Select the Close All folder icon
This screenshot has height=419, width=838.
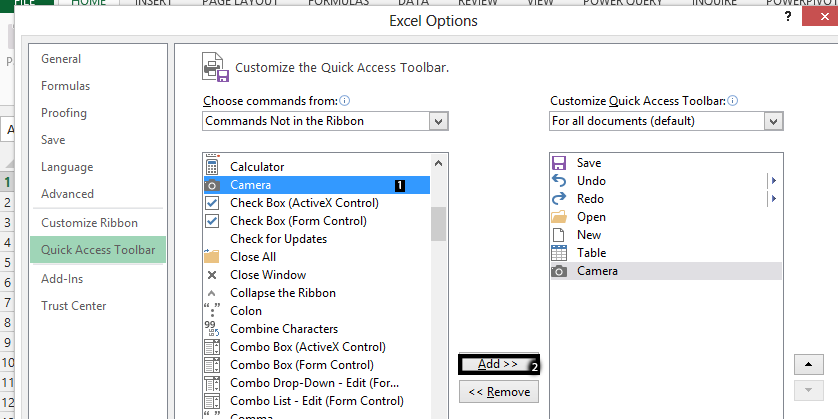point(212,257)
